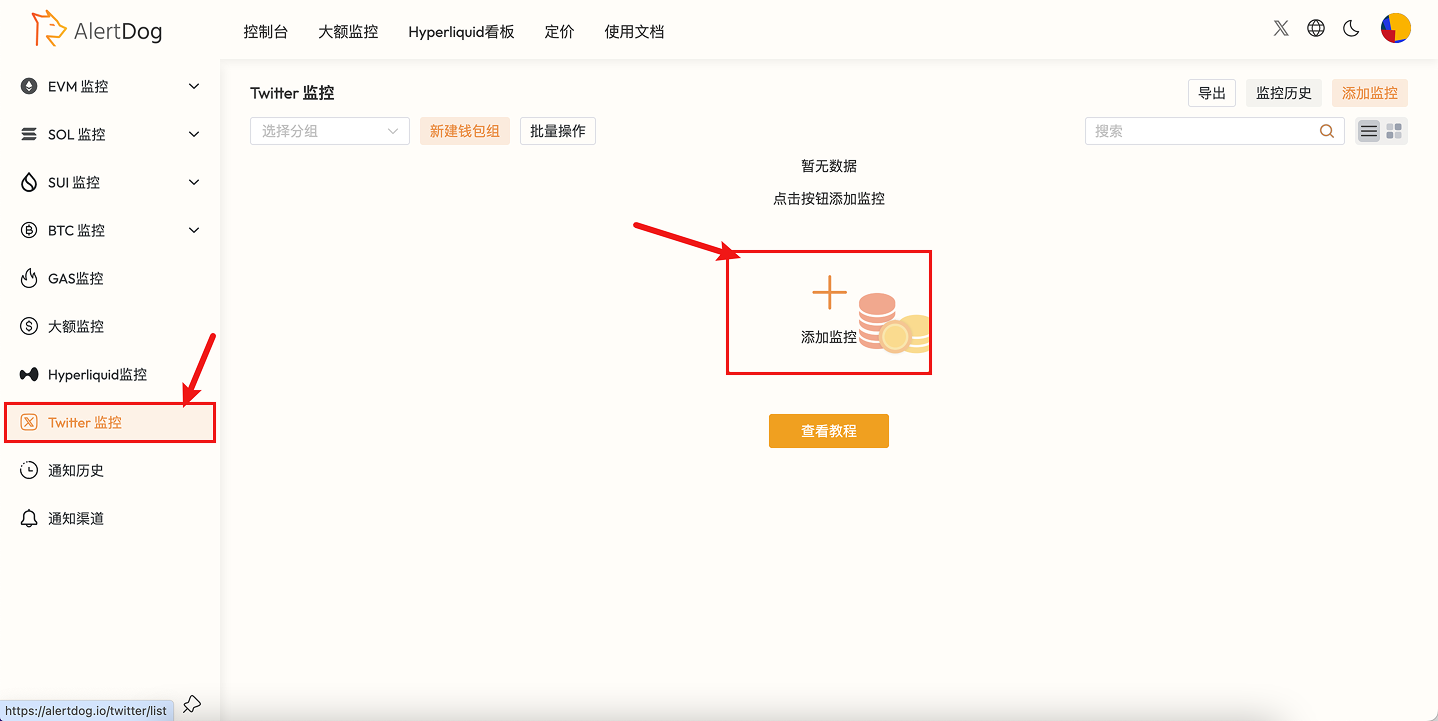Expand the SOL 监控 chevron
1438x721 pixels.
(194, 134)
